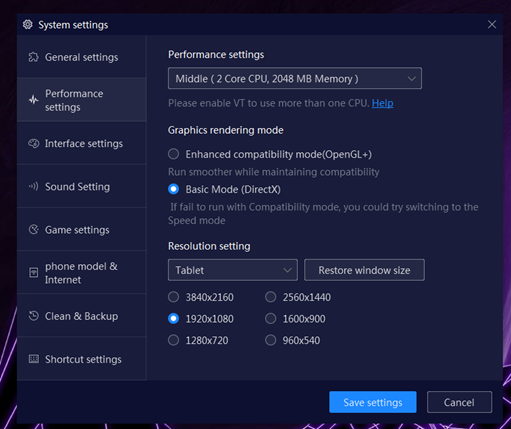Click the Interface settings palette icon
This screenshot has height=429, width=511.
pos(33,143)
